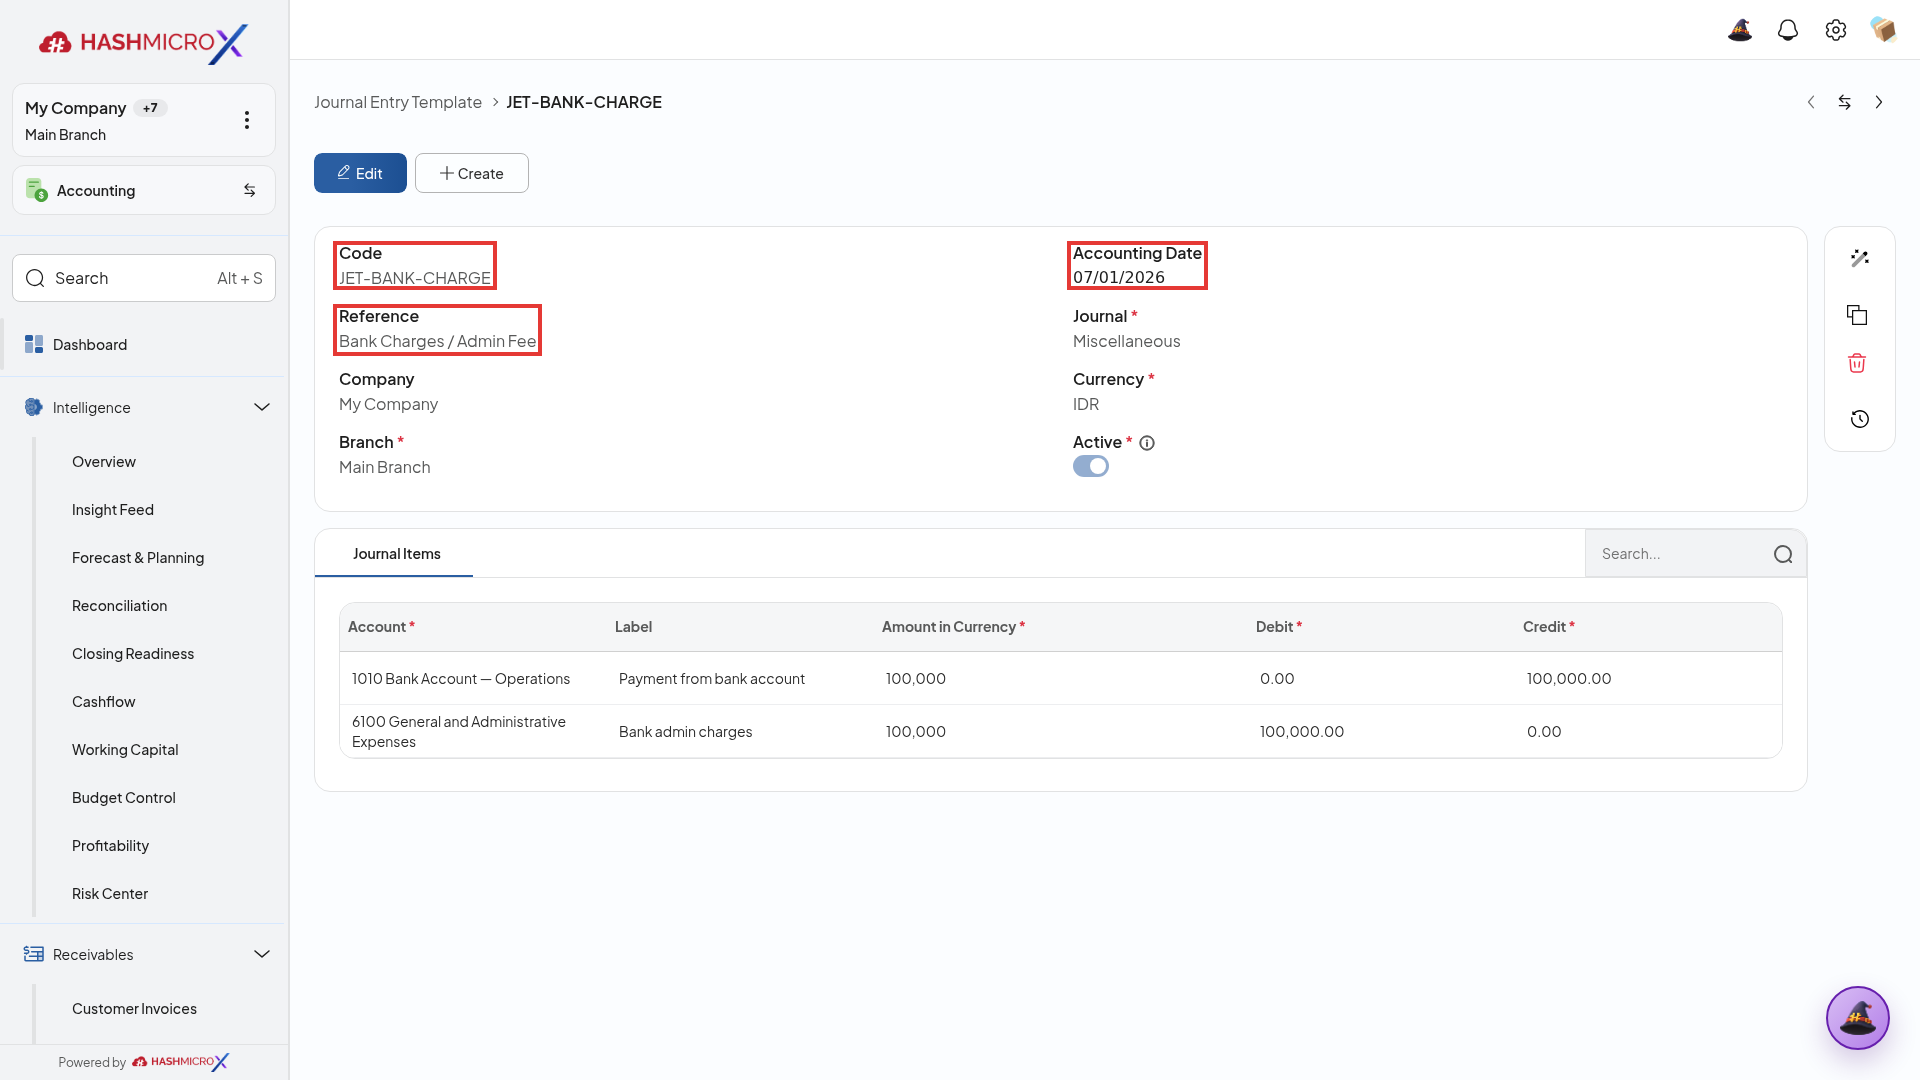Click the swap arrows icon beside record navigation
1920x1080 pixels.
(x=1845, y=102)
